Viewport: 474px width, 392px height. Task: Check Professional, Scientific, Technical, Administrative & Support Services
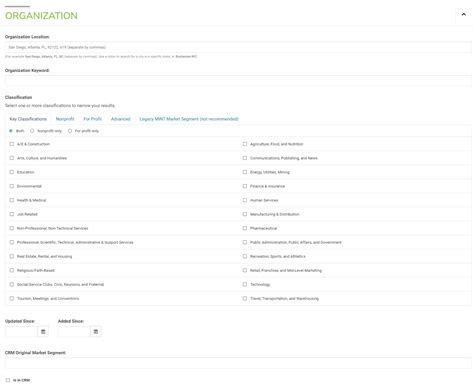(x=12, y=242)
